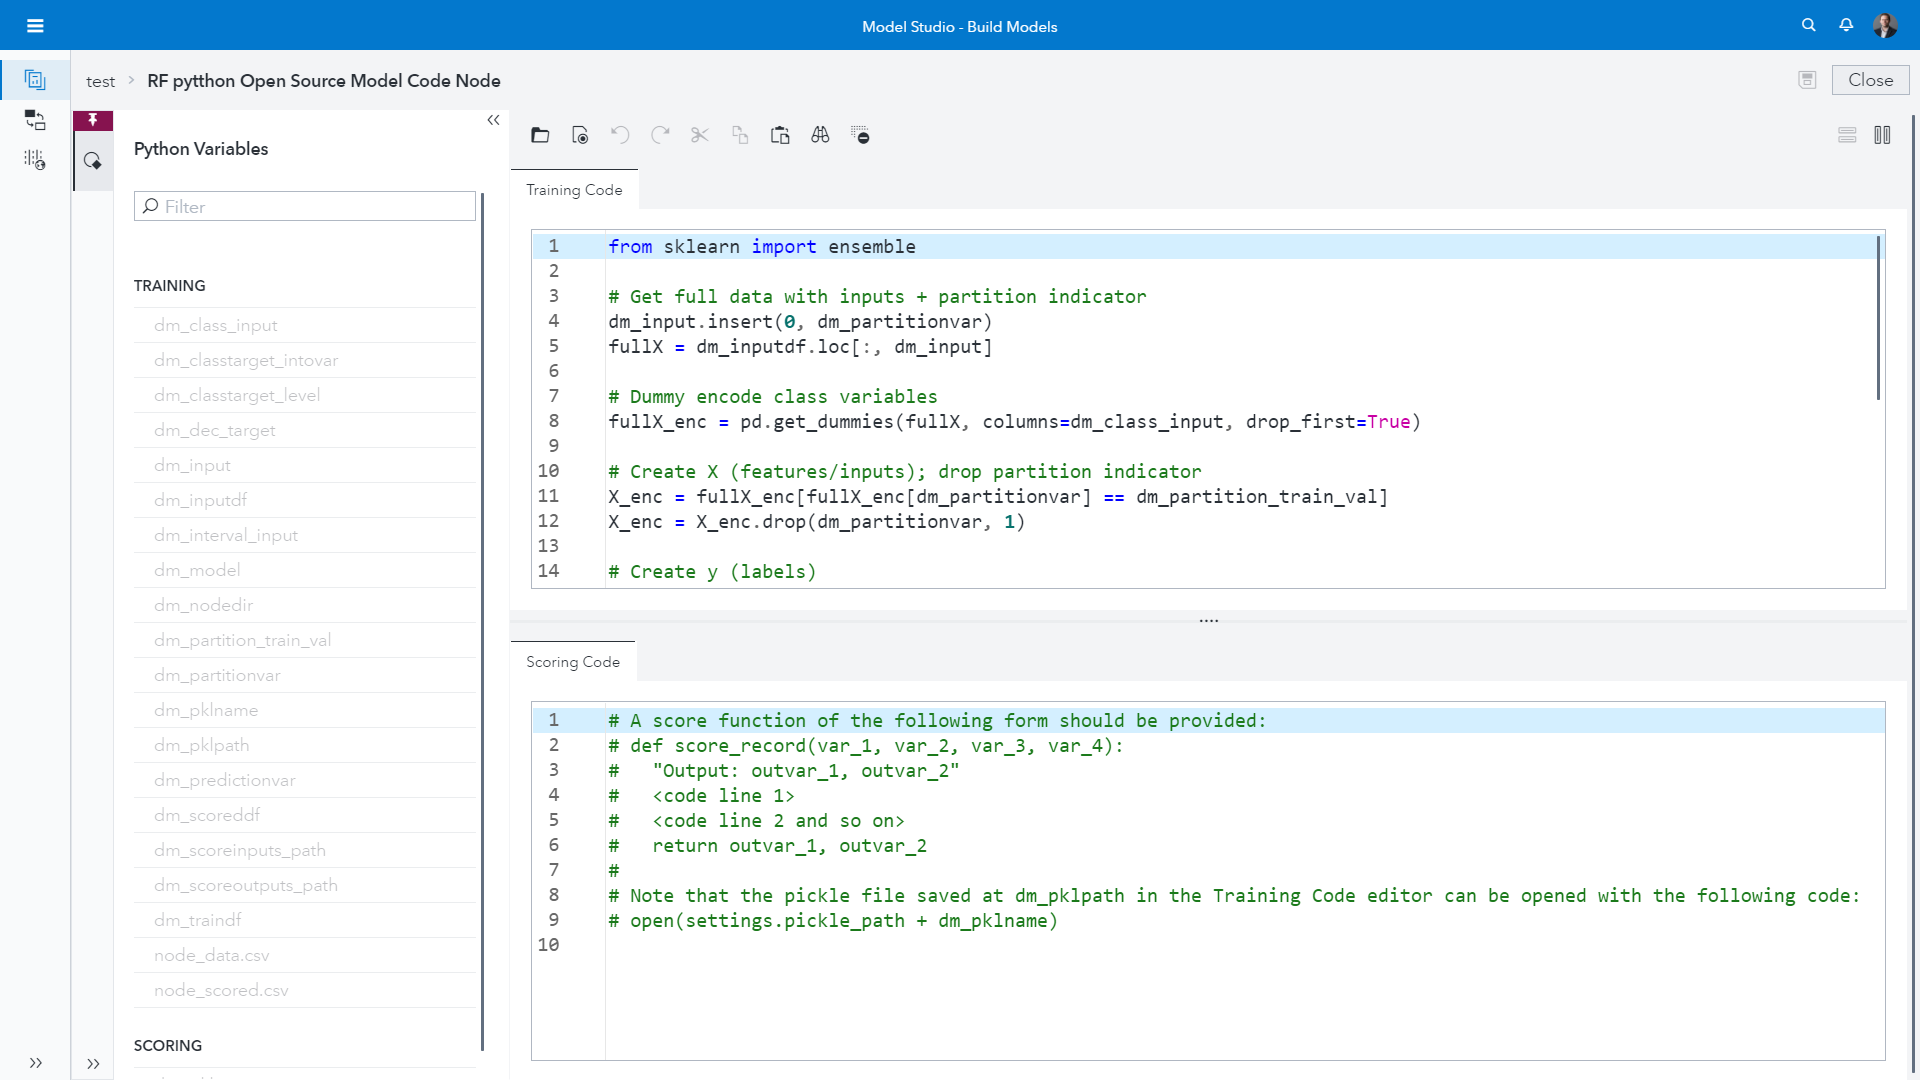
Task: Clear the code editor contents
Action: tap(860, 135)
